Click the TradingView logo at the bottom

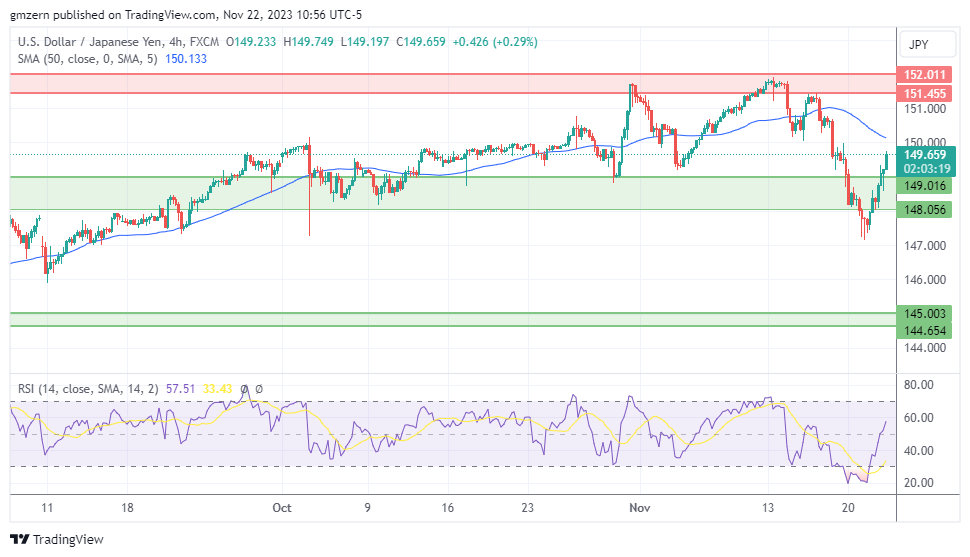(x=57, y=539)
